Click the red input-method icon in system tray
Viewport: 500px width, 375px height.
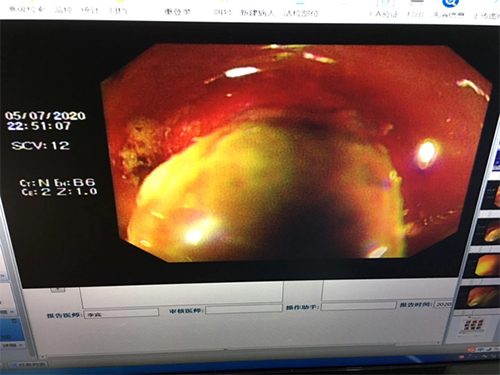click(x=471, y=350)
